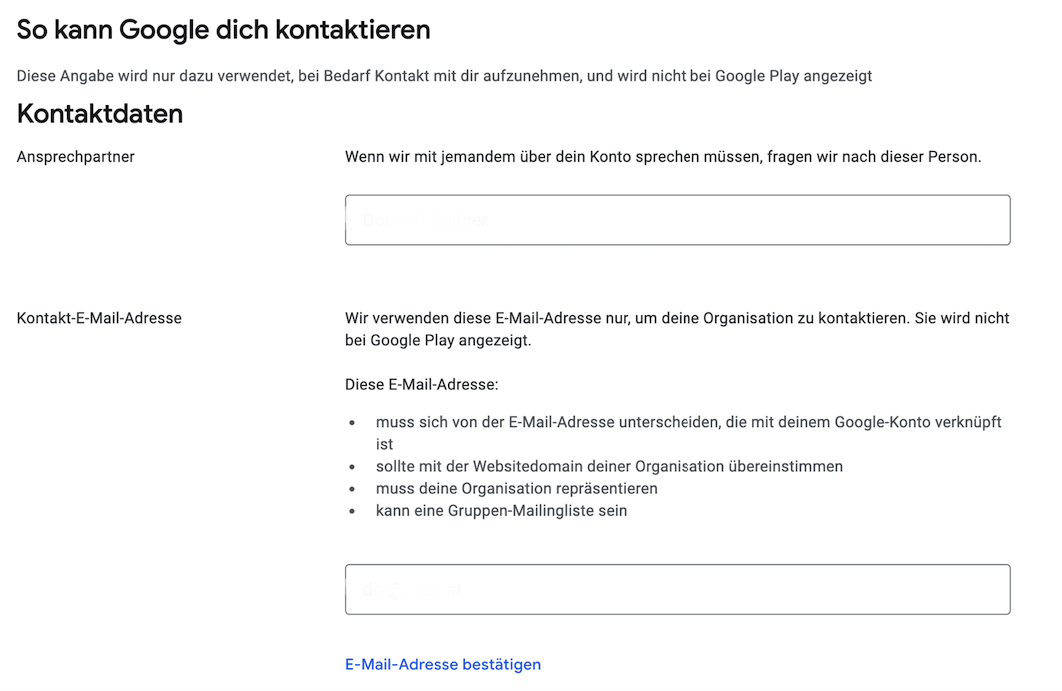Click the wrapped word 'ist' under the first bullet
1062x691 pixels.
(385, 444)
